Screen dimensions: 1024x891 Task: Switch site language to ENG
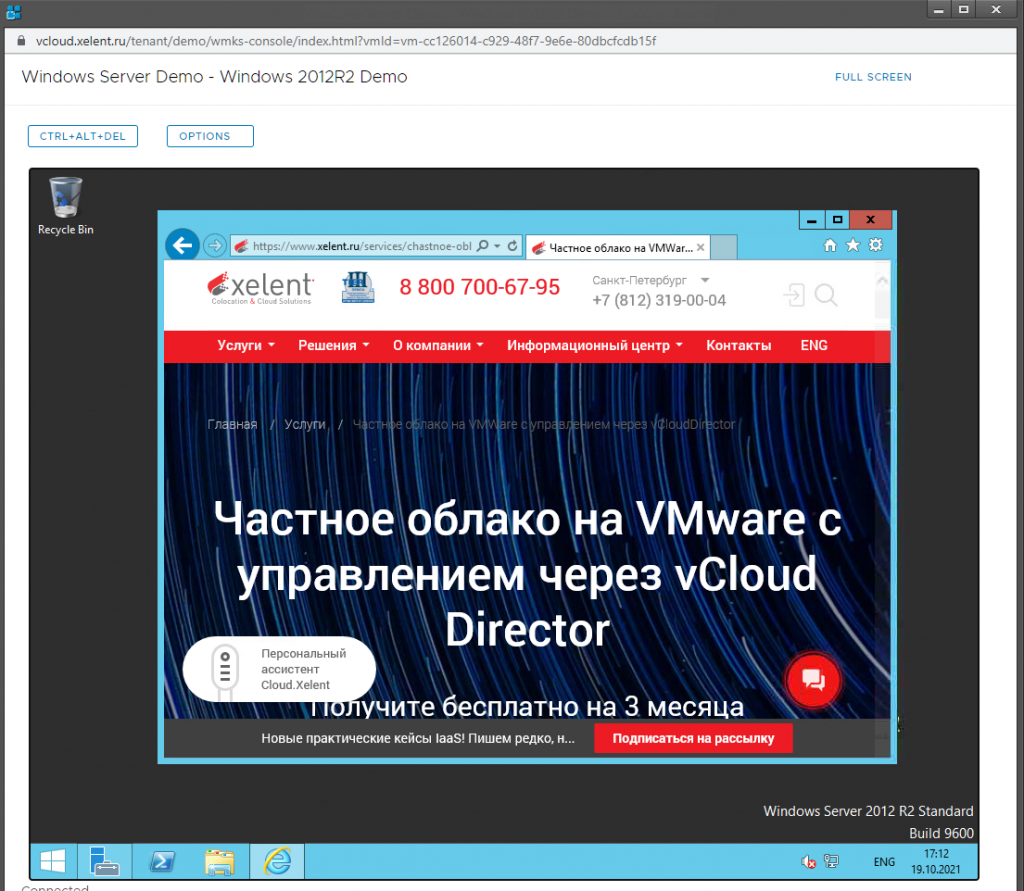814,346
